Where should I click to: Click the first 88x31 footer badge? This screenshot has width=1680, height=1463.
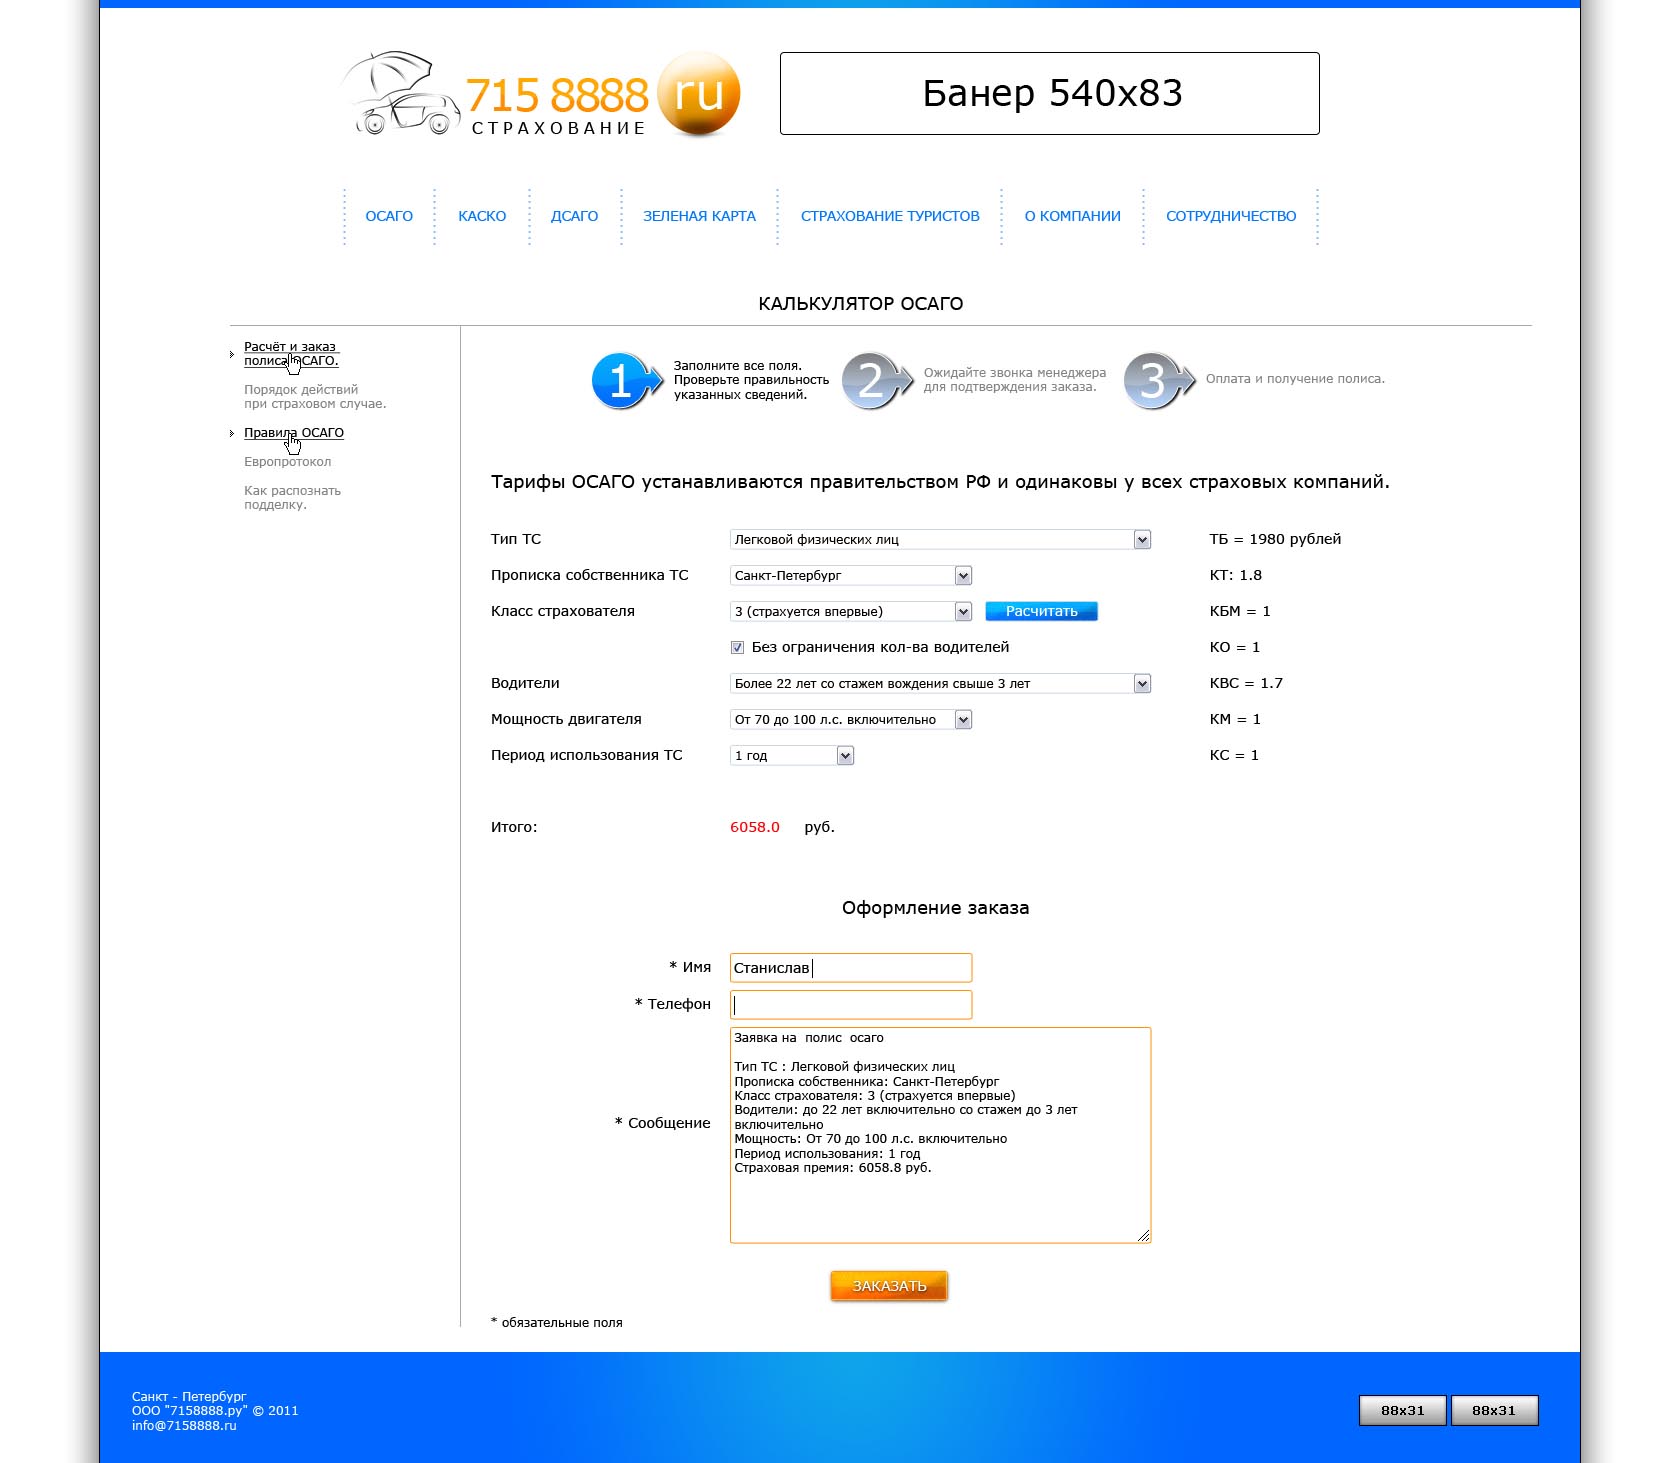tap(1402, 1410)
